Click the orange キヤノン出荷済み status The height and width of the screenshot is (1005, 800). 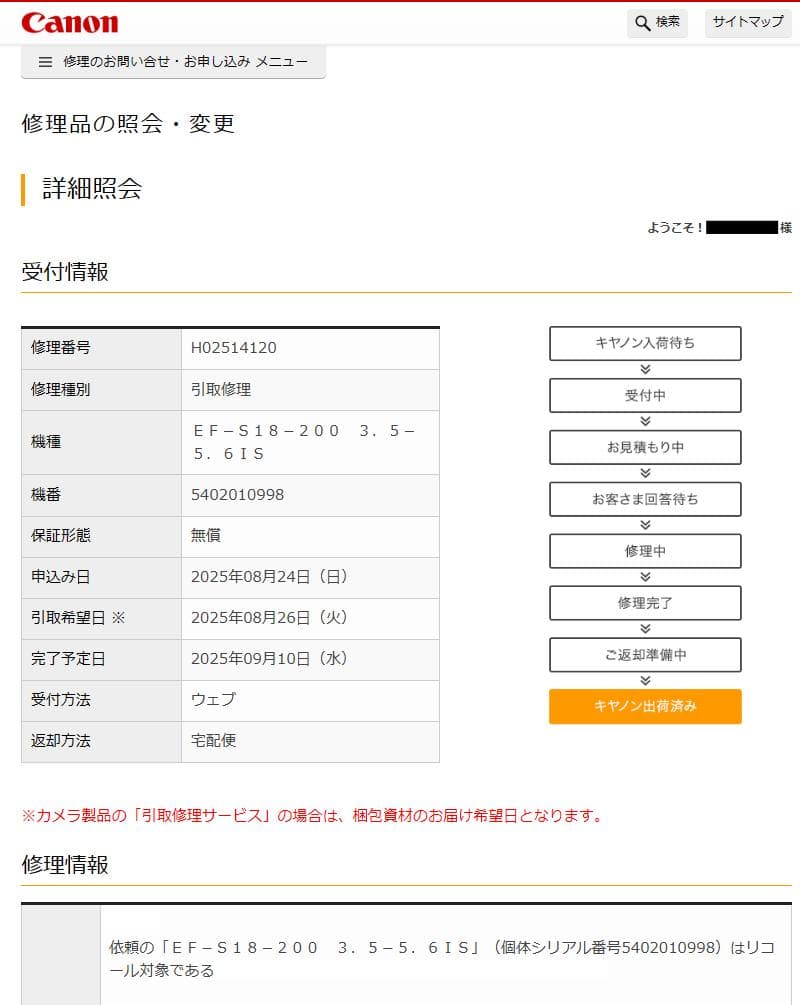645,706
